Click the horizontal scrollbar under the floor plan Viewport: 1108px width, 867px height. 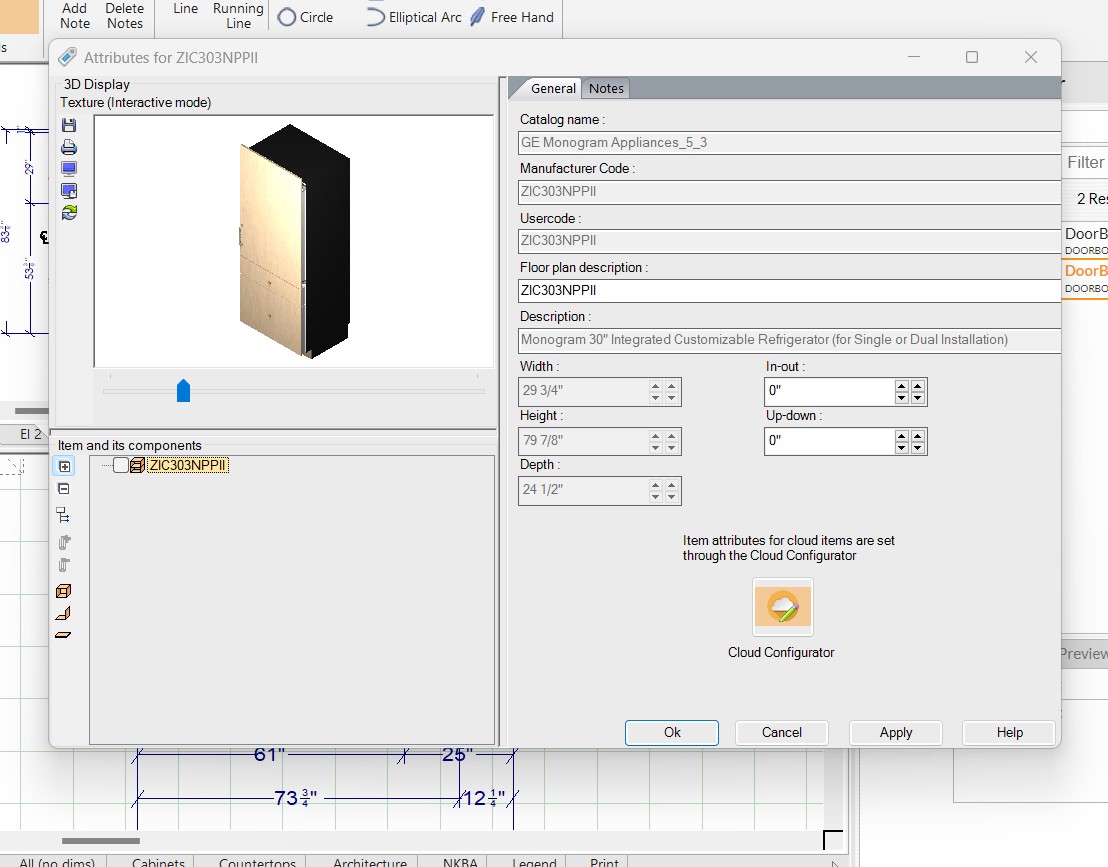pyautogui.click(x=101, y=841)
